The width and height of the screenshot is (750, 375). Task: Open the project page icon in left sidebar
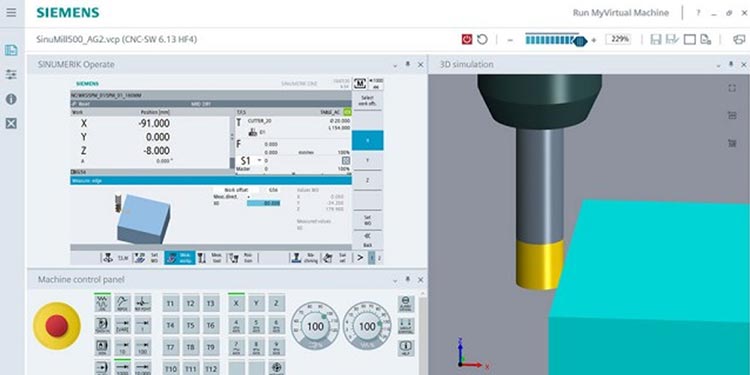click(11, 50)
